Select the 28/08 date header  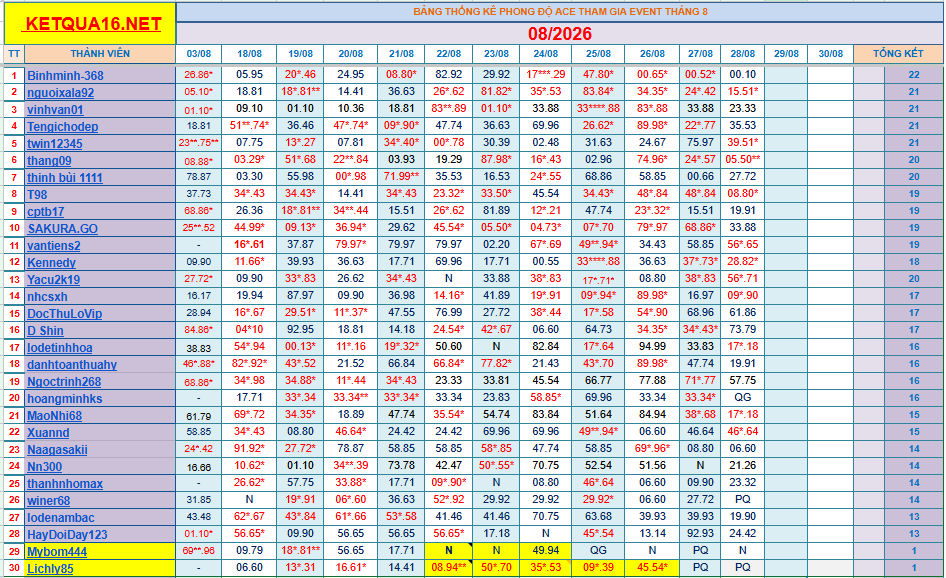click(743, 54)
